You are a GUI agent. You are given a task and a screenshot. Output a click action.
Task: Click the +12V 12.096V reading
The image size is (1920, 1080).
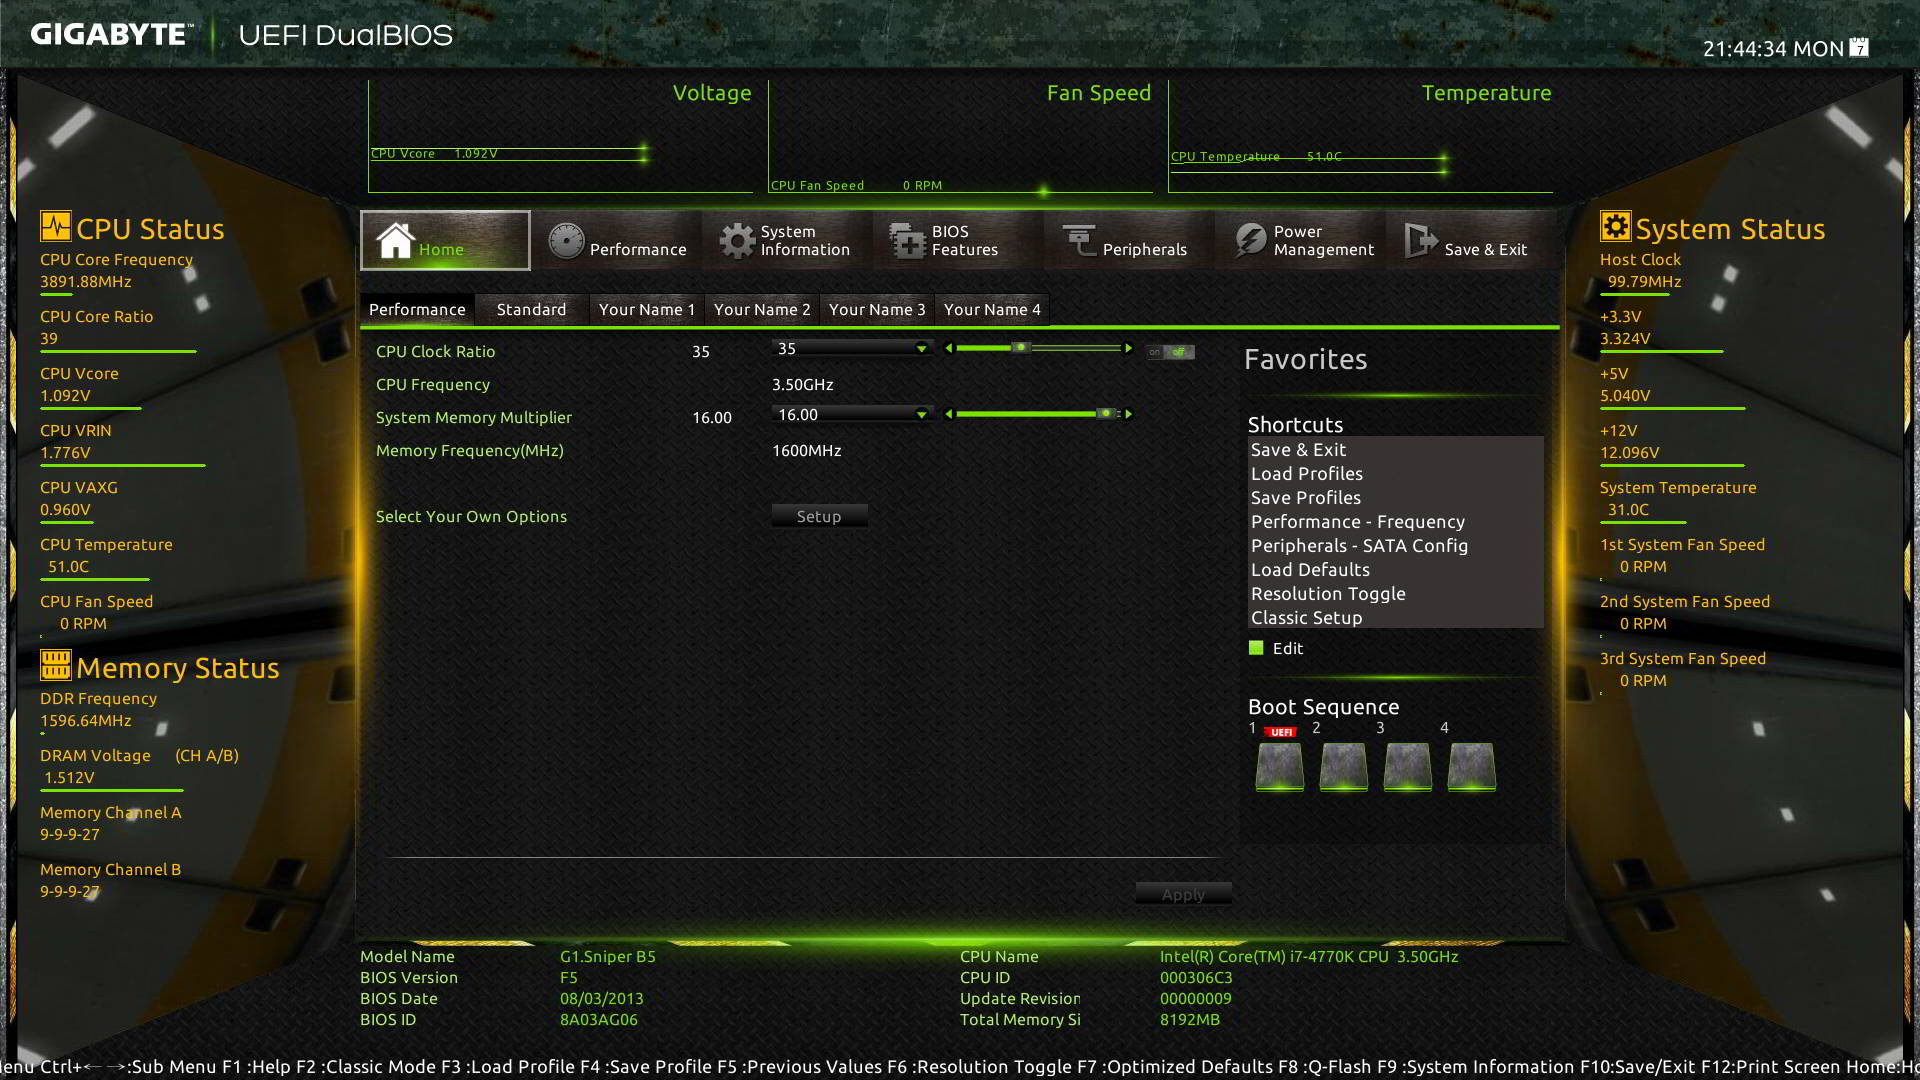[1630, 453]
